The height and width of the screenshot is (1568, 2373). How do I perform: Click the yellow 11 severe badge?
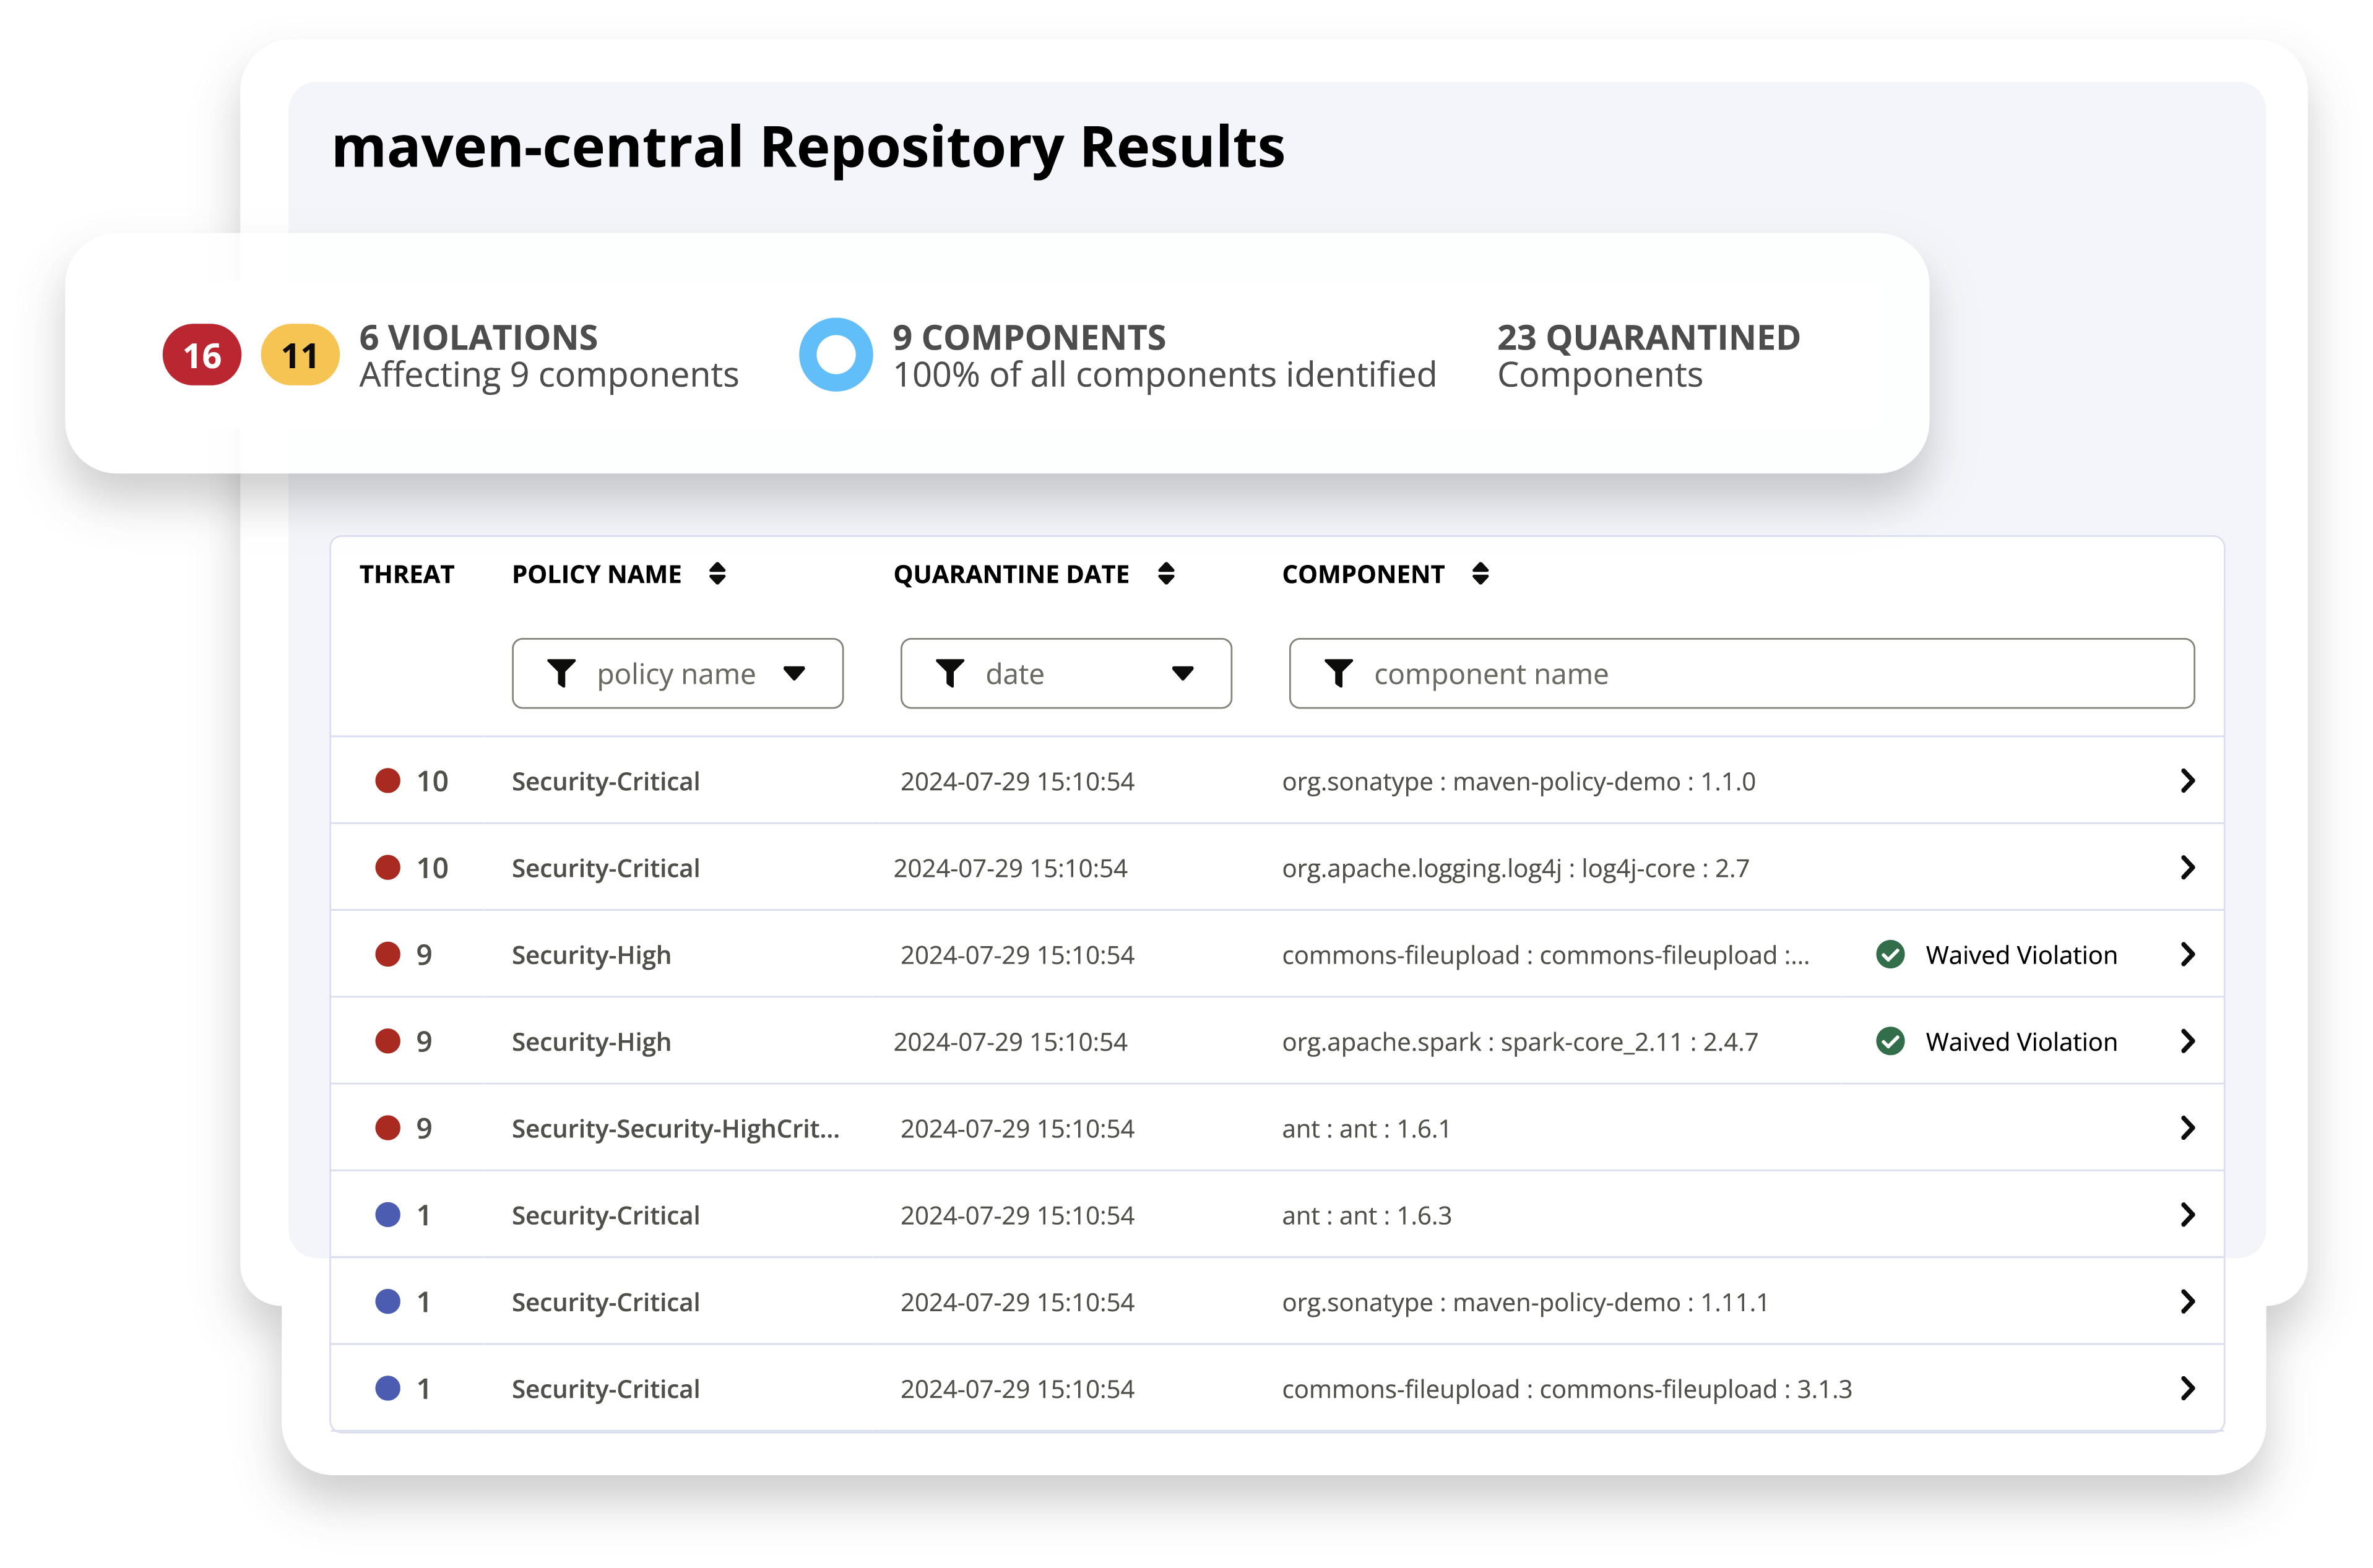click(300, 355)
